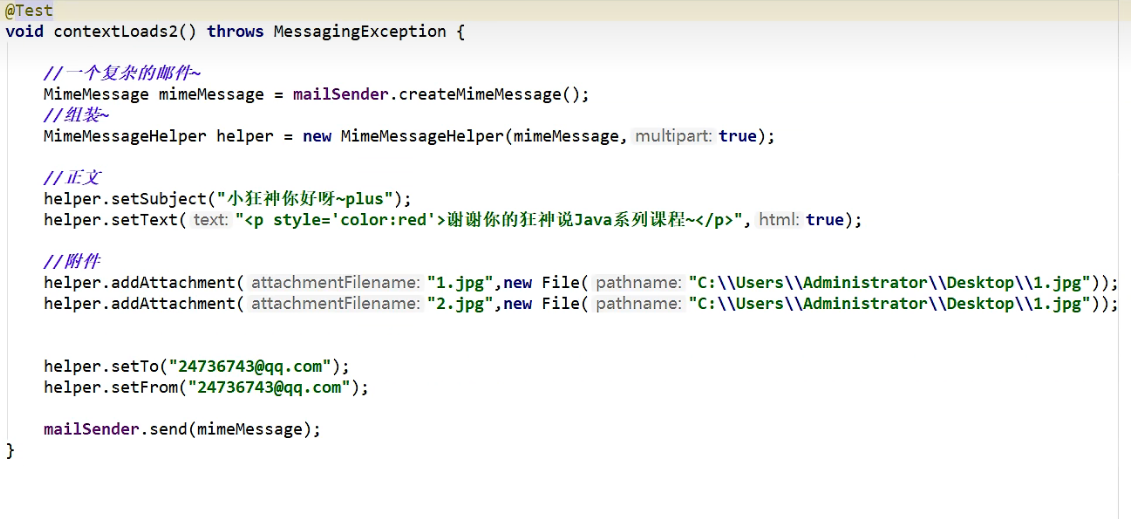Click the file path string on the 2.jpg line
The image size is (1131, 519).
(889, 303)
